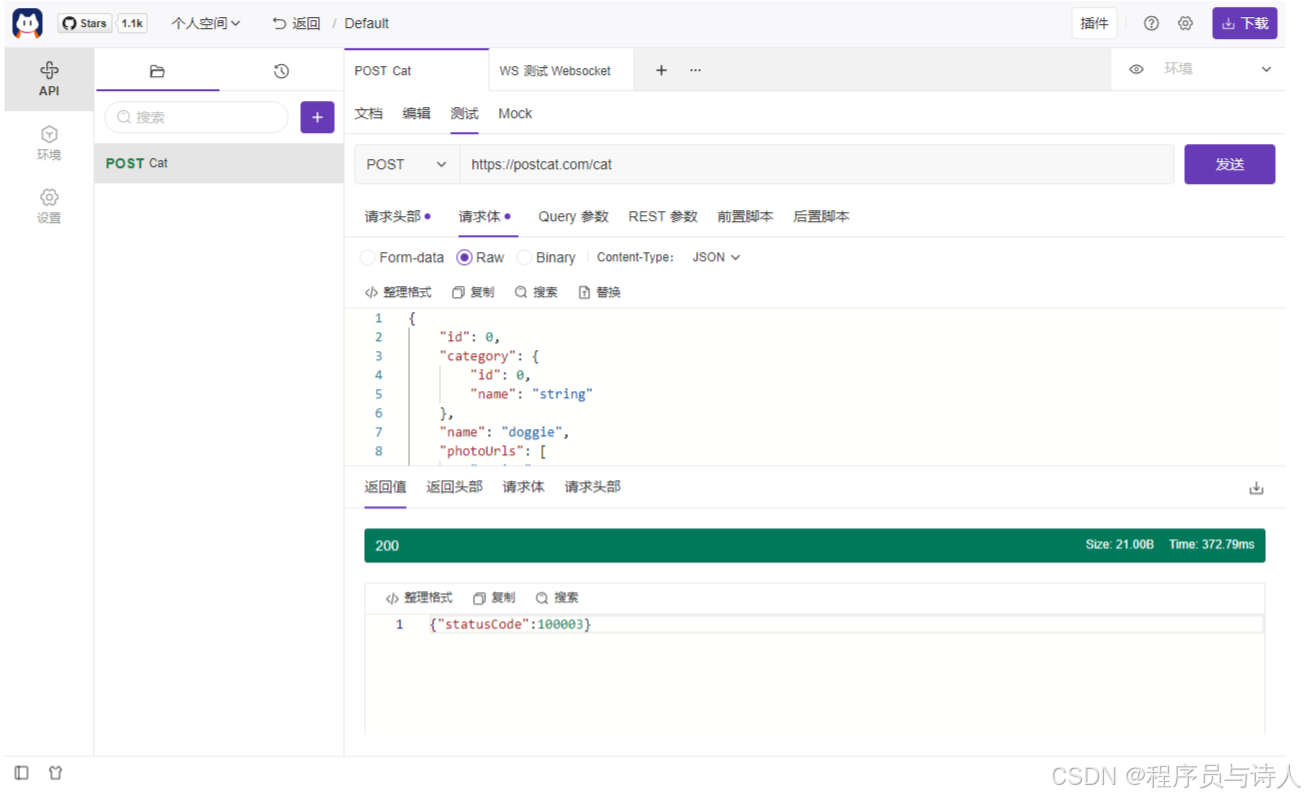Click 搜索 in the response toolbar

click(x=557, y=598)
